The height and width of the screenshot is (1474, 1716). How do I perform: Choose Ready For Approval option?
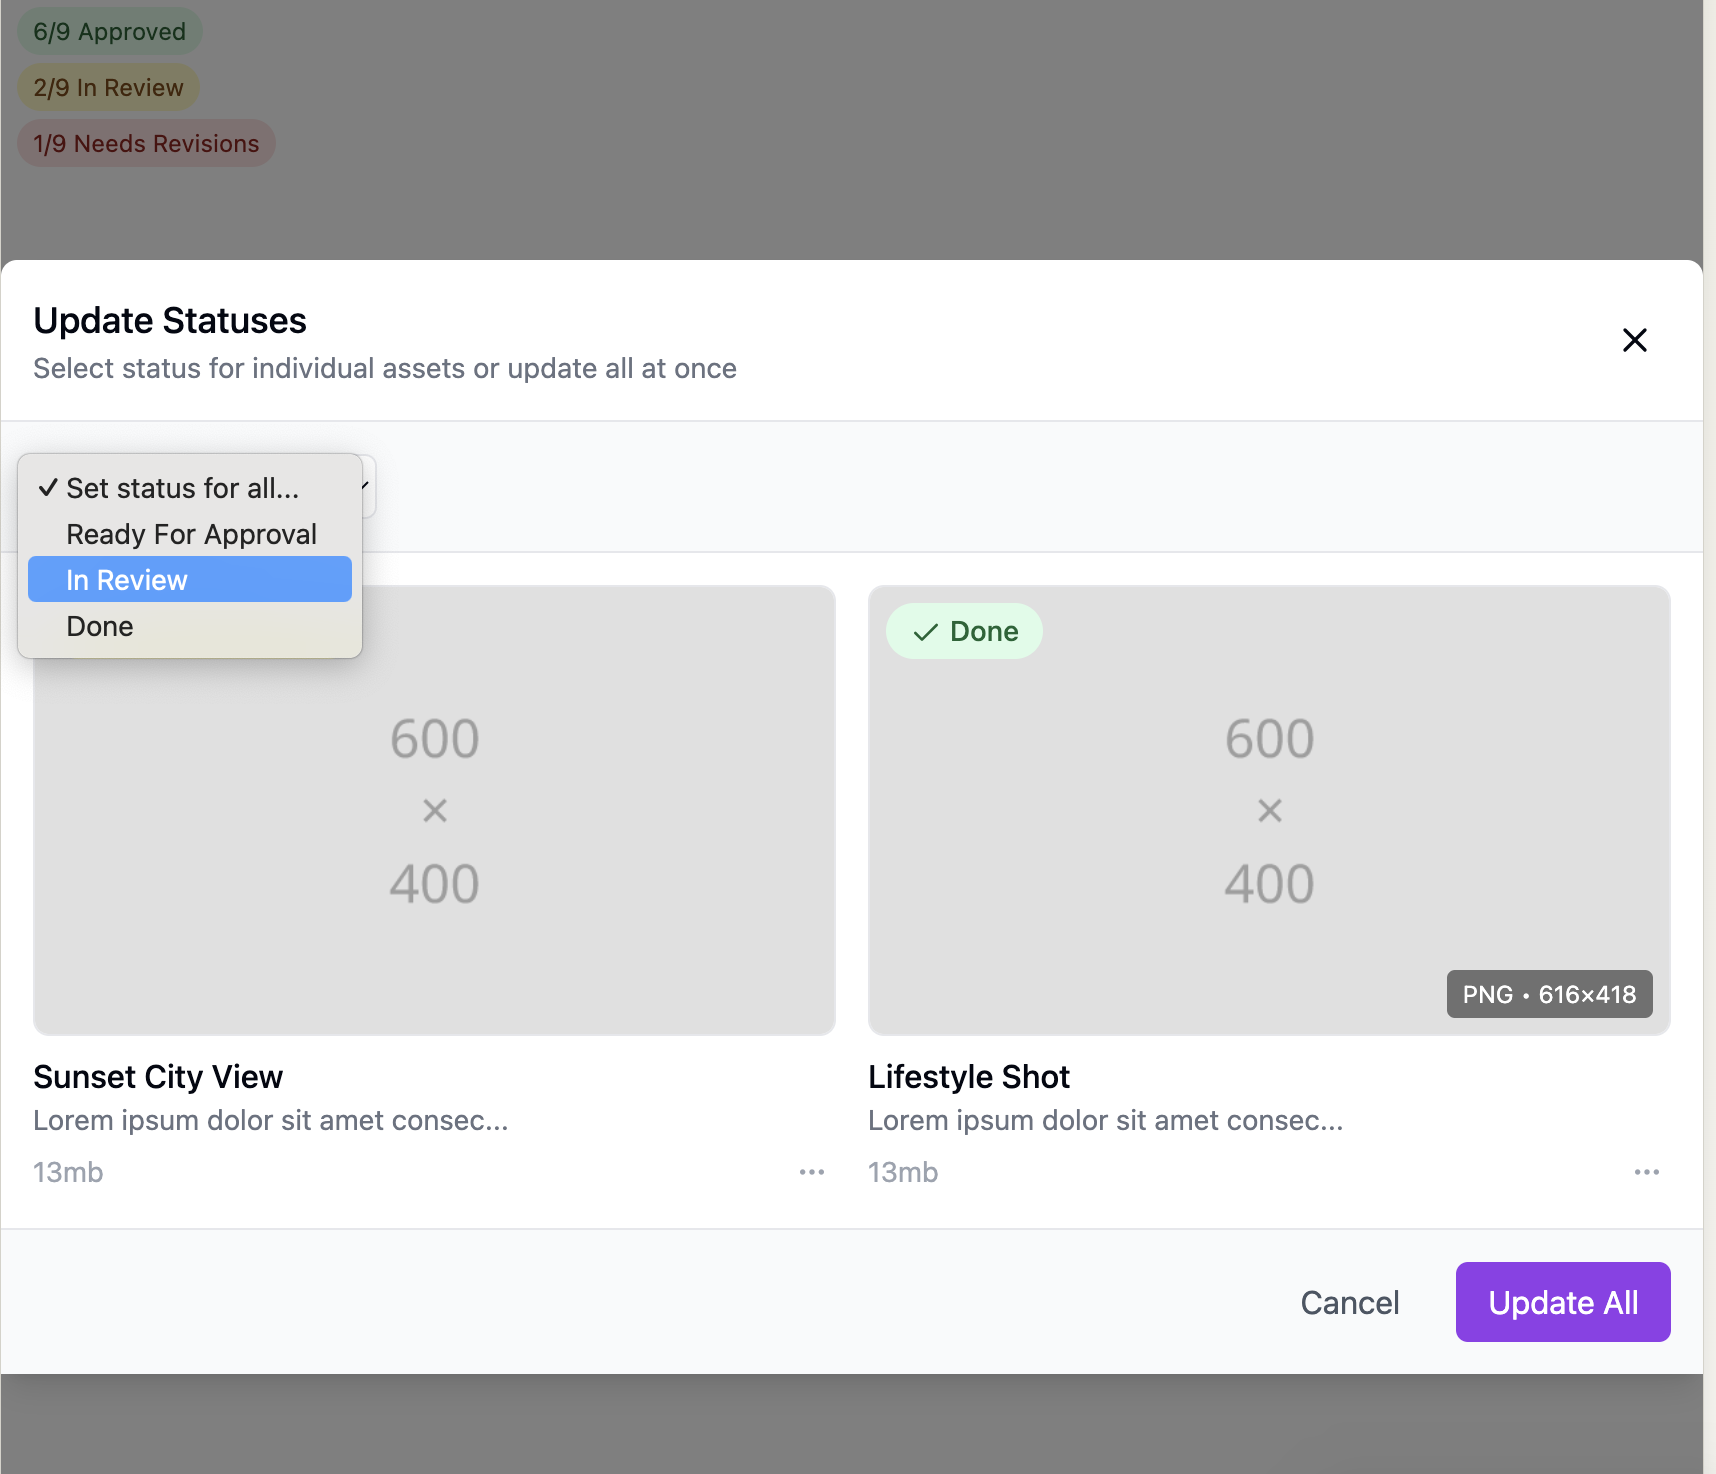point(190,534)
